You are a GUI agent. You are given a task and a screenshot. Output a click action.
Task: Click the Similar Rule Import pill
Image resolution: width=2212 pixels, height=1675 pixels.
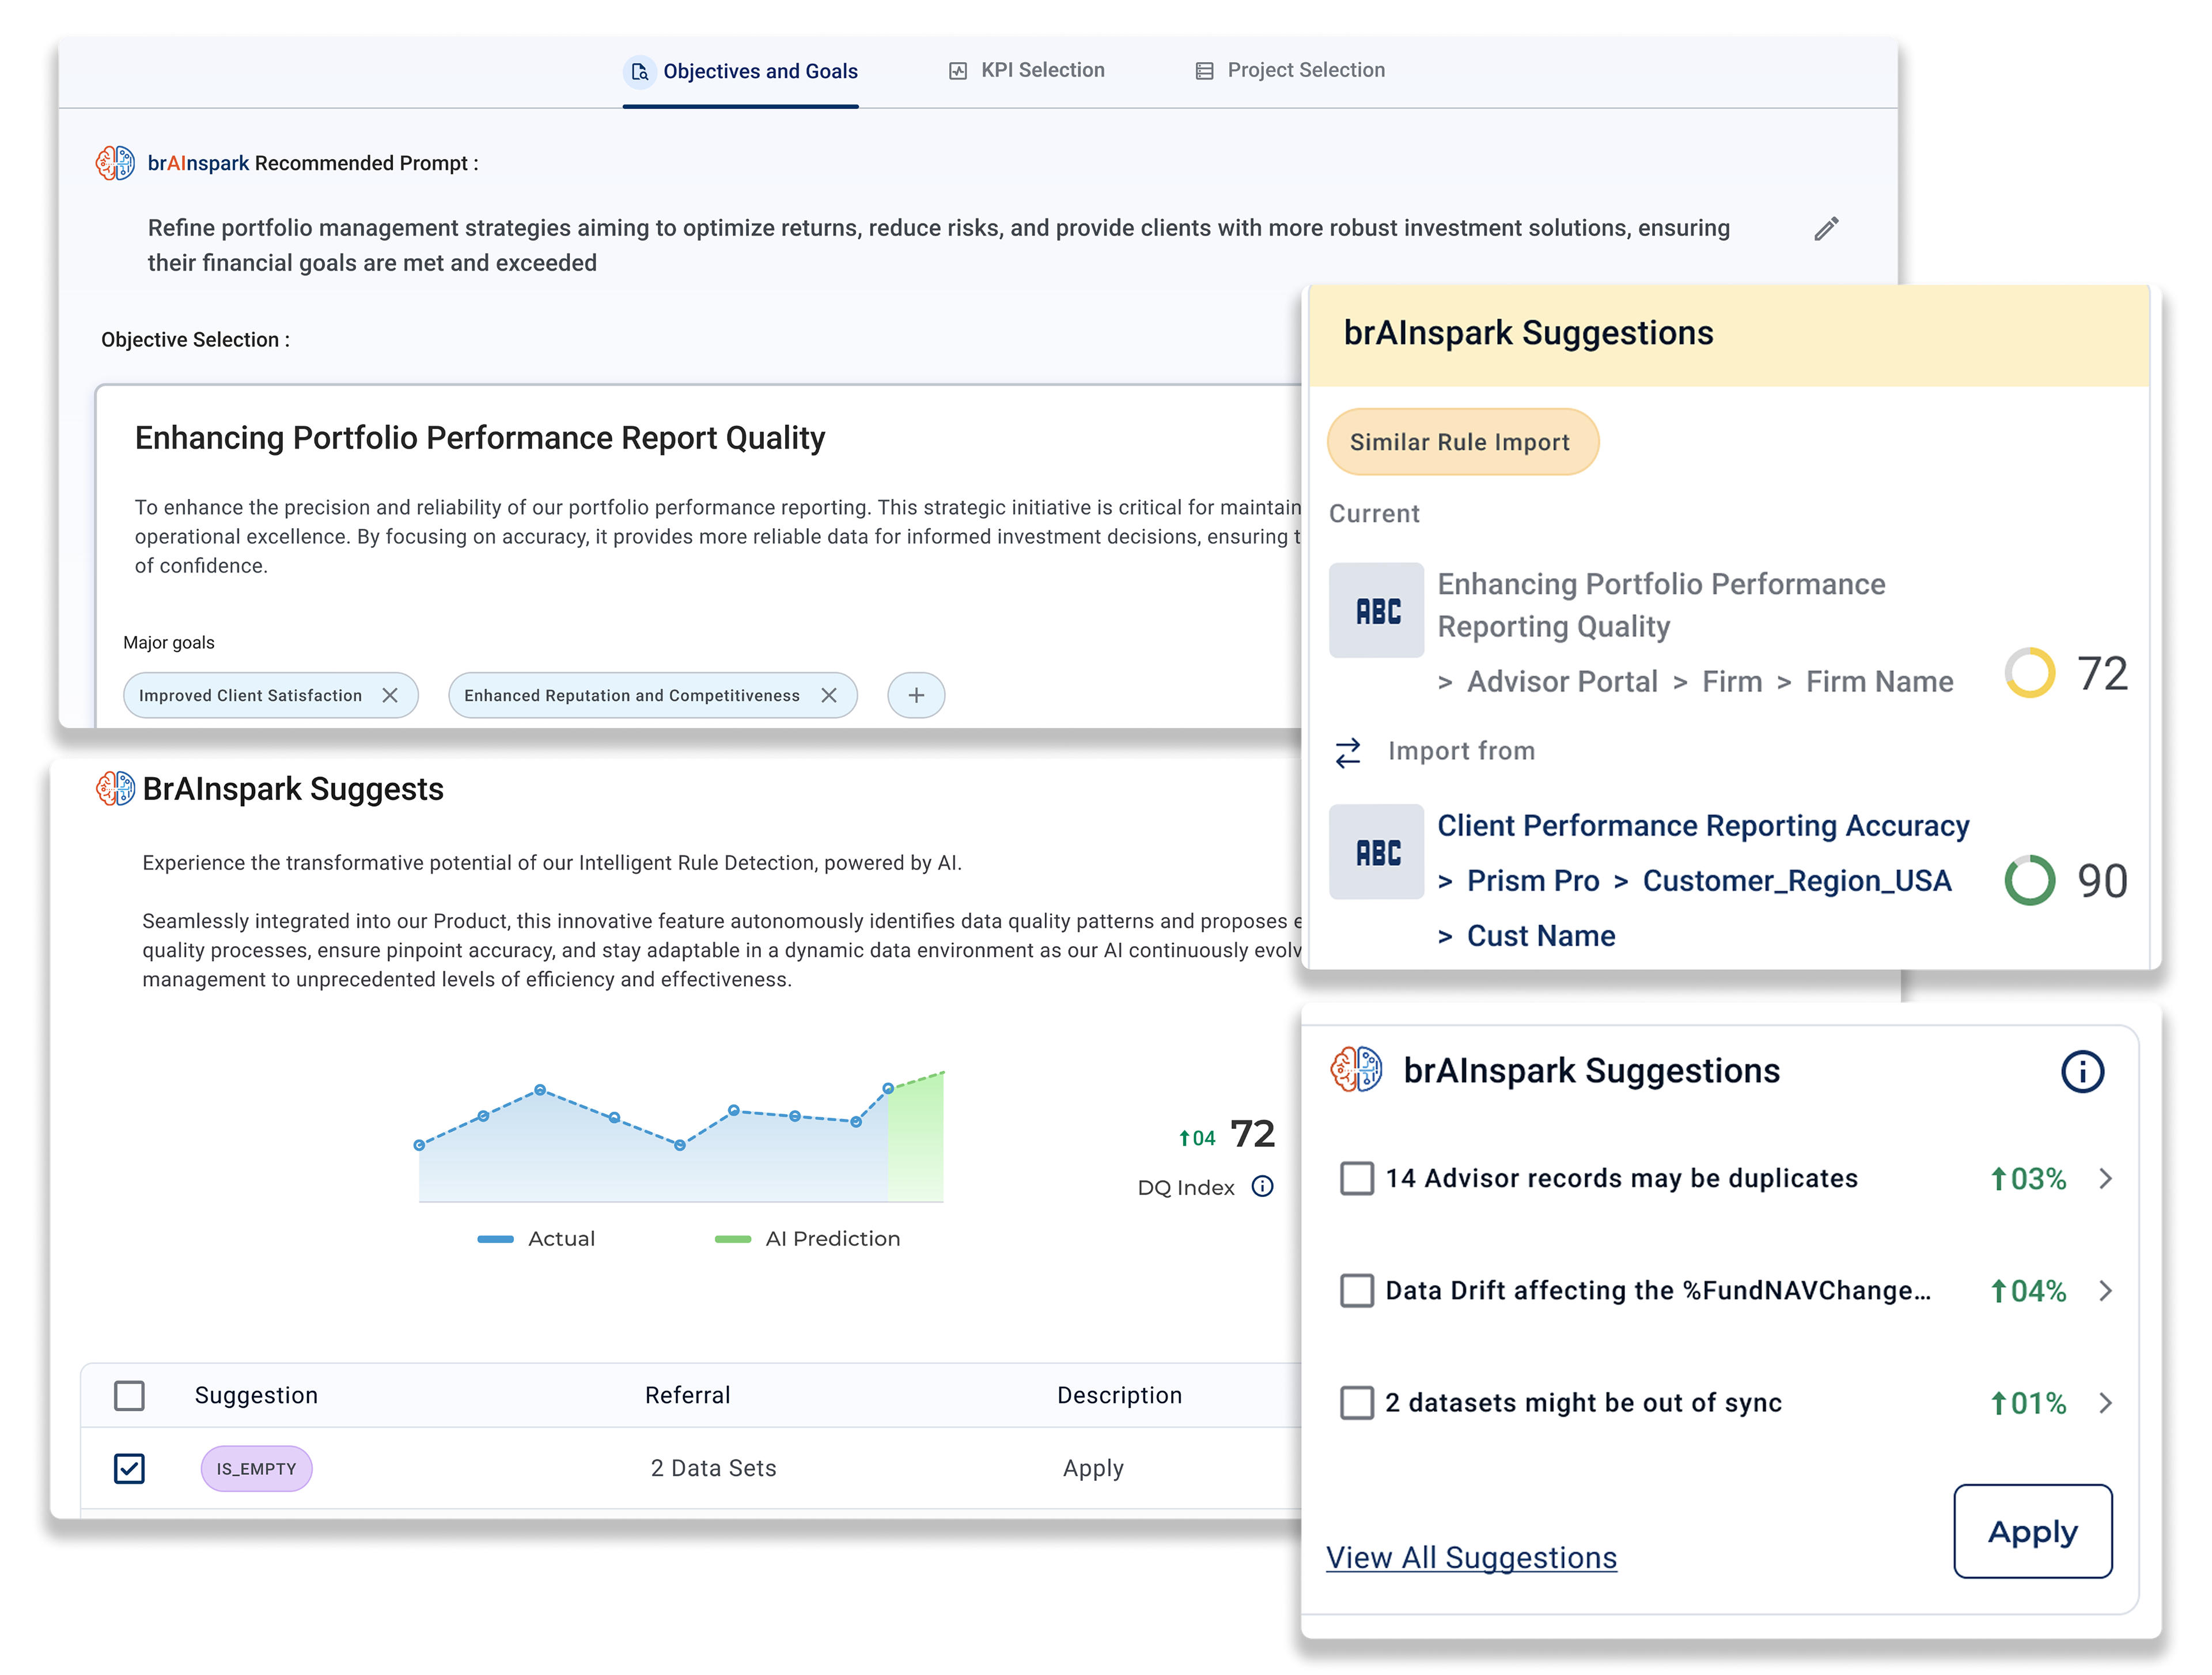pos(1461,442)
